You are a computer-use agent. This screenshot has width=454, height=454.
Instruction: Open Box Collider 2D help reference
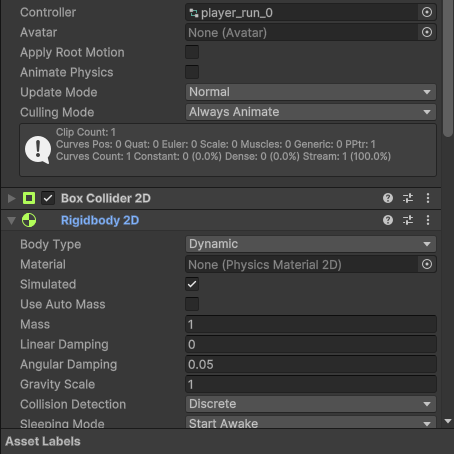coord(388,198)
